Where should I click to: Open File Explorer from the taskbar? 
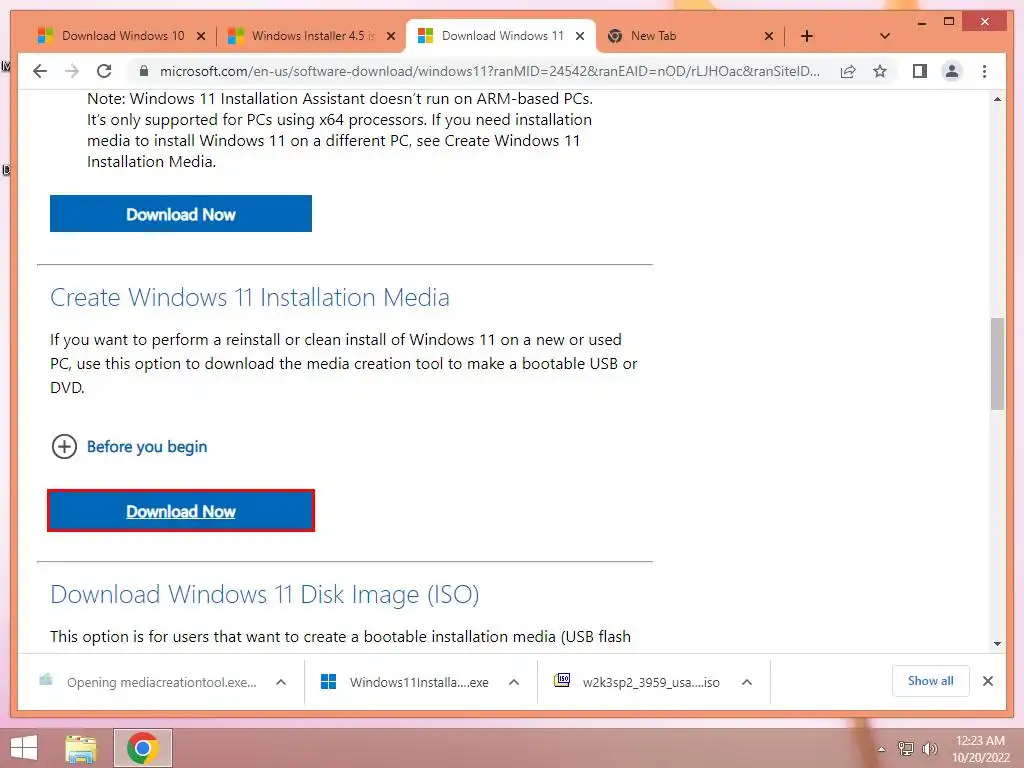(81, 748)
